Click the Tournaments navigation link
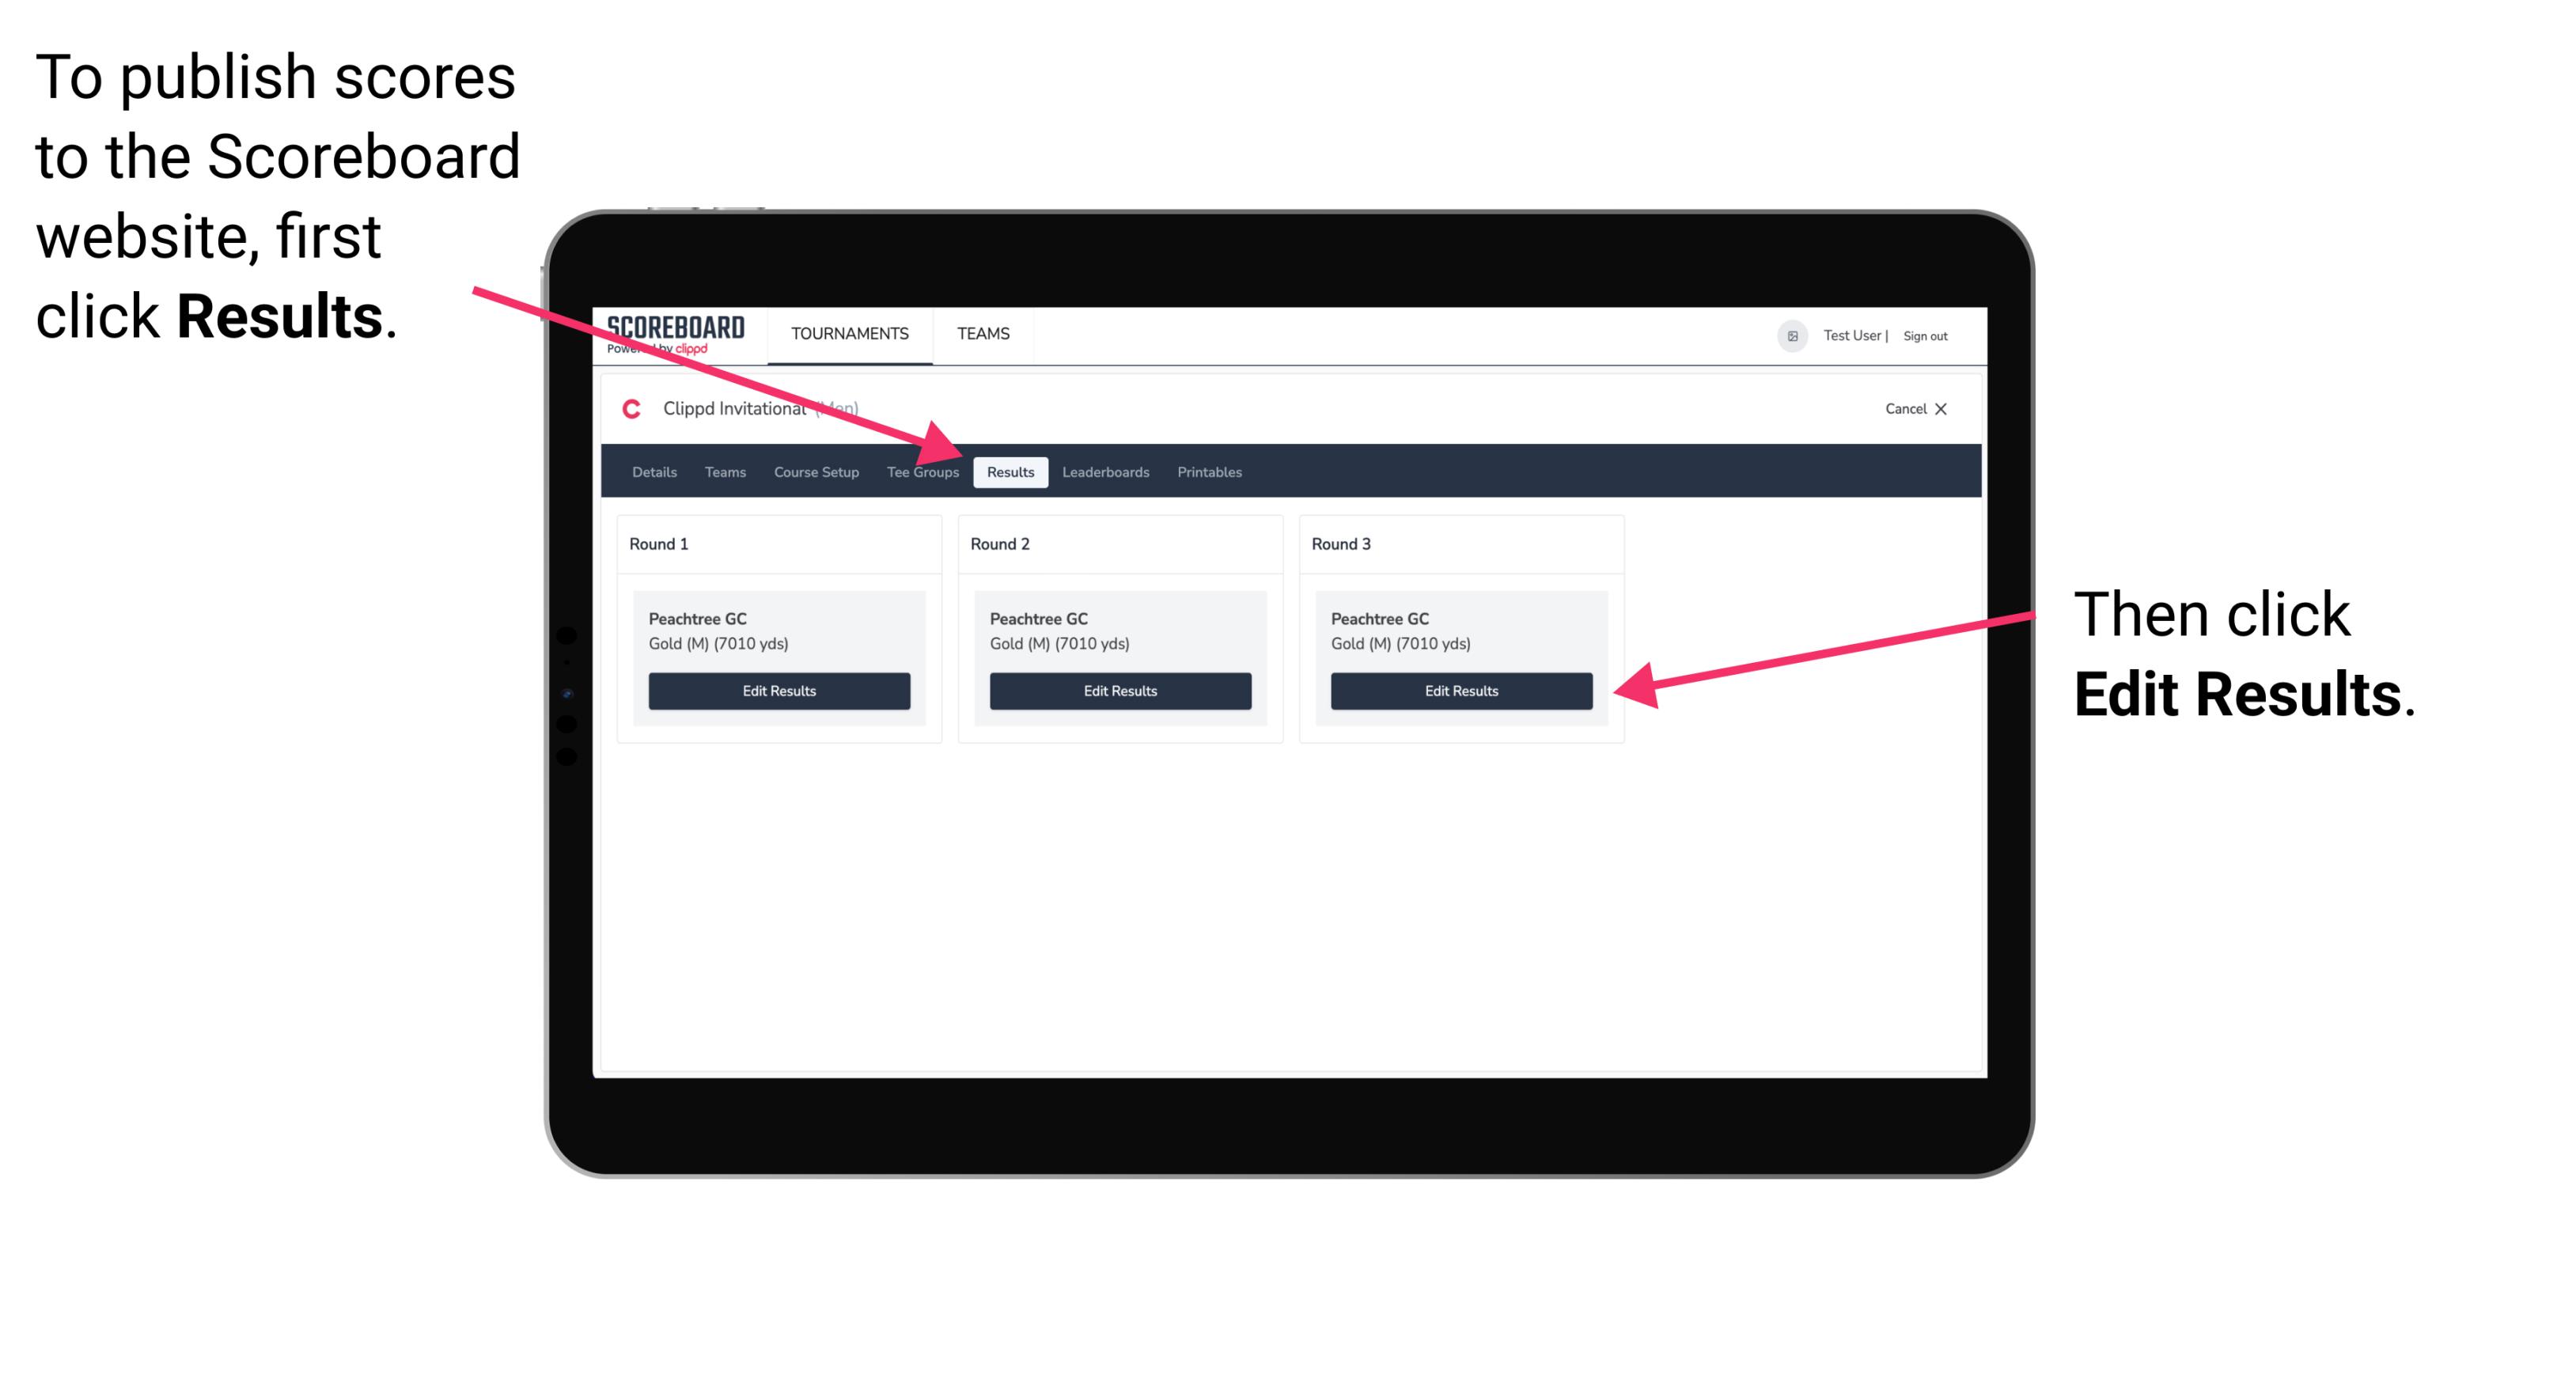Screen dimensions: 2576x1386 click(848, 333)
